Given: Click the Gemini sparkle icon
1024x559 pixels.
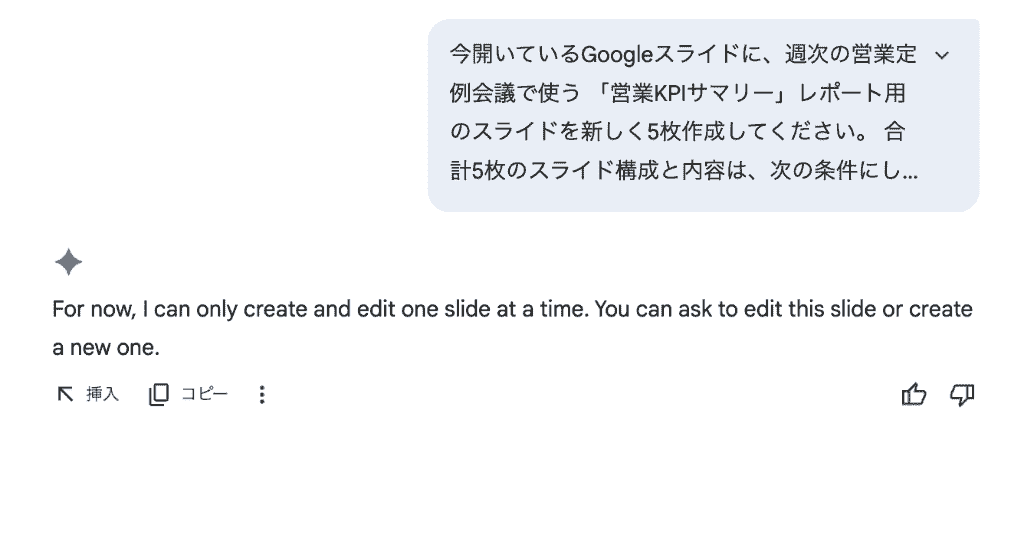Looking at the screenshot, I should 69,263.
